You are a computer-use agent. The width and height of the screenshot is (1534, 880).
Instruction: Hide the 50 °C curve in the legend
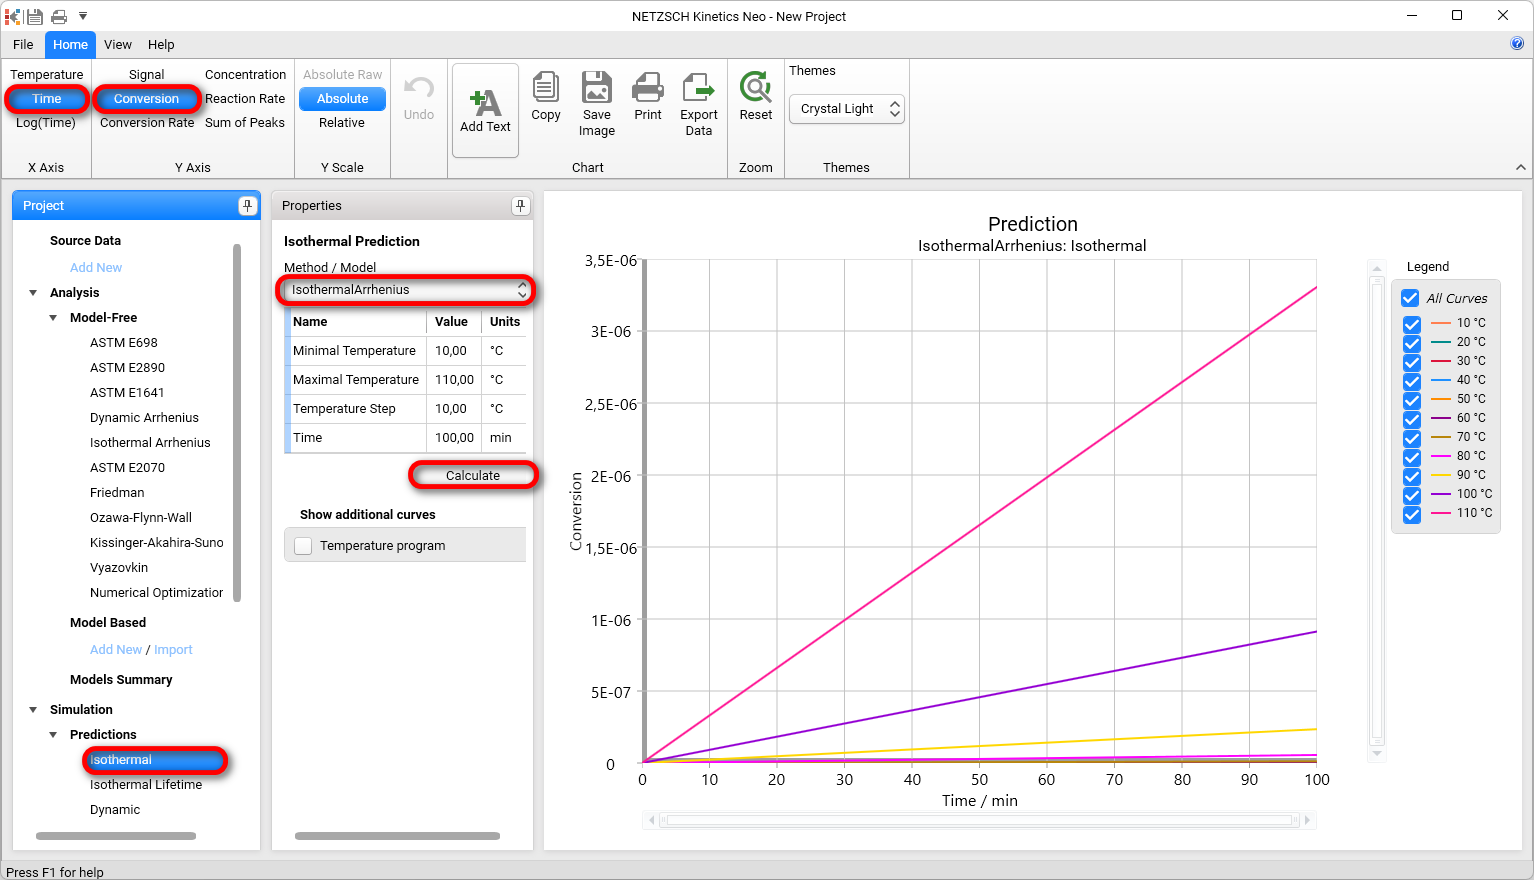pyautogui.click(x=1411, y=400)
